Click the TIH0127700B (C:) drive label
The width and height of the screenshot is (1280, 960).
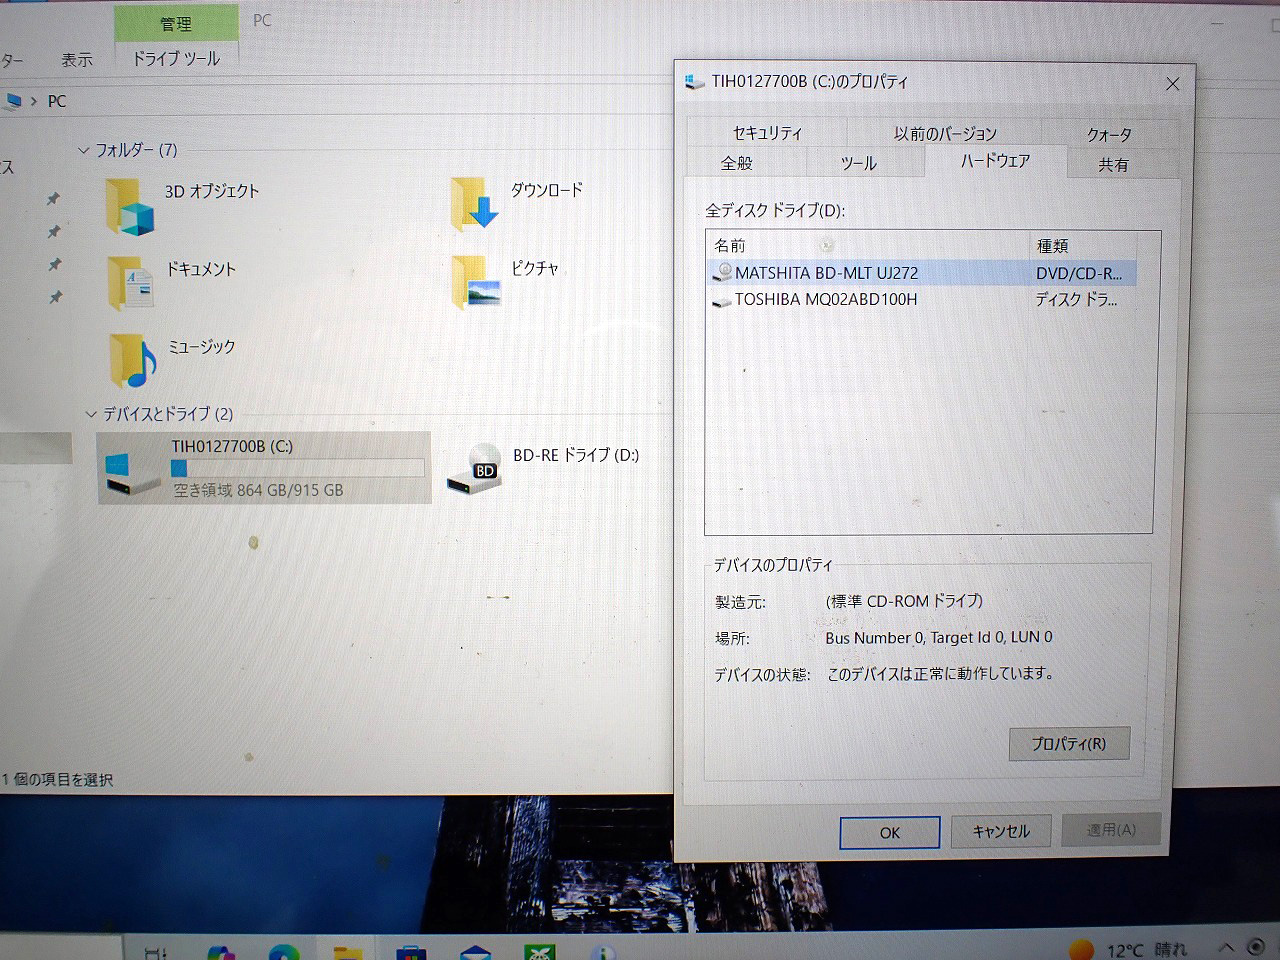[x=232, y=446]
